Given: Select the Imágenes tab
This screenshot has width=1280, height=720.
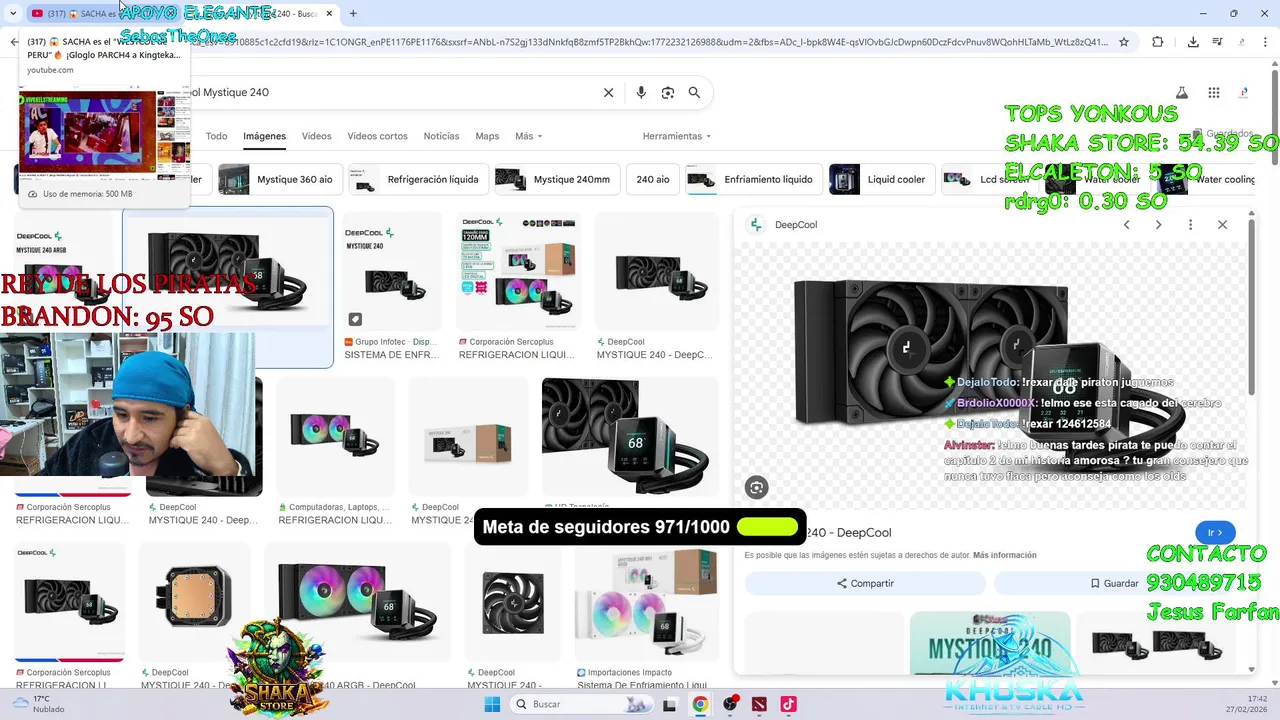Looking at the screenshot, I should [265, 136].
